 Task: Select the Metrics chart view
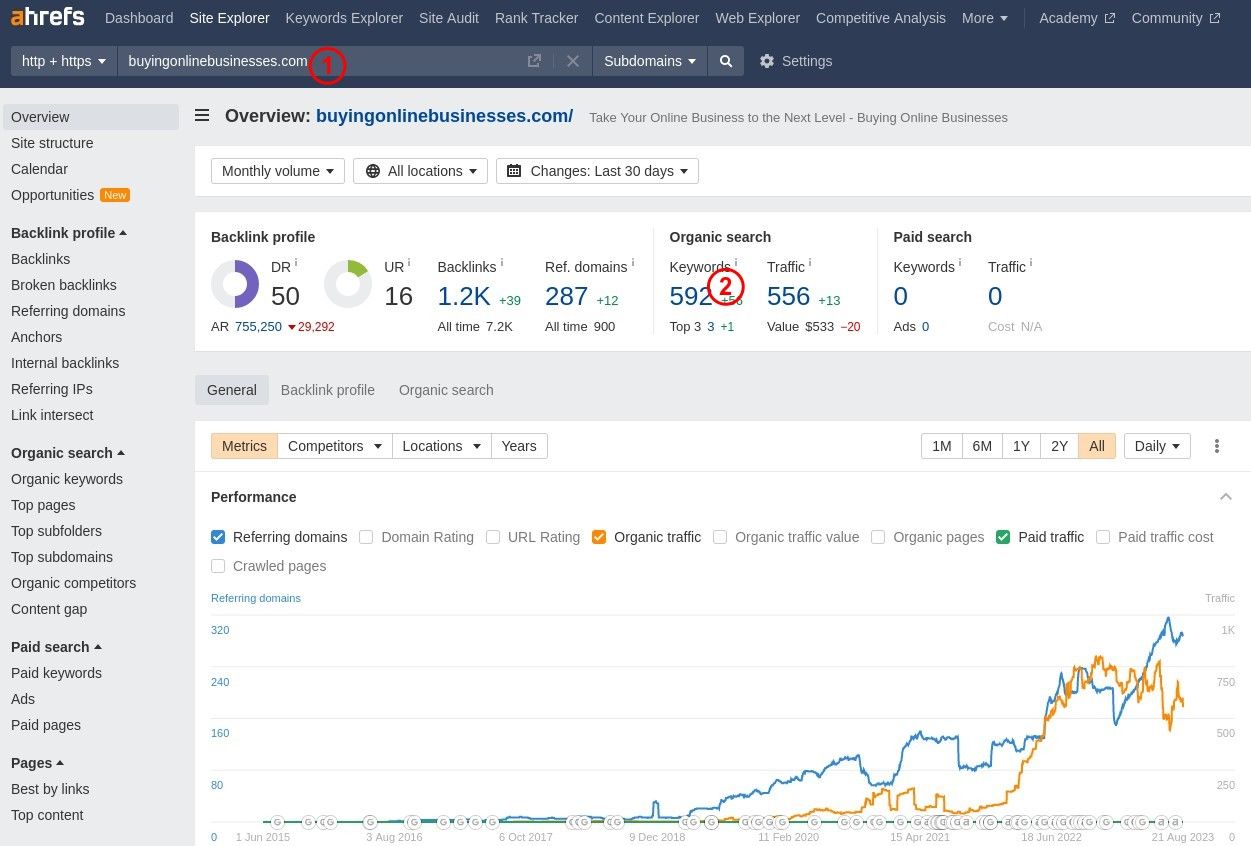(x=244, y=446)
